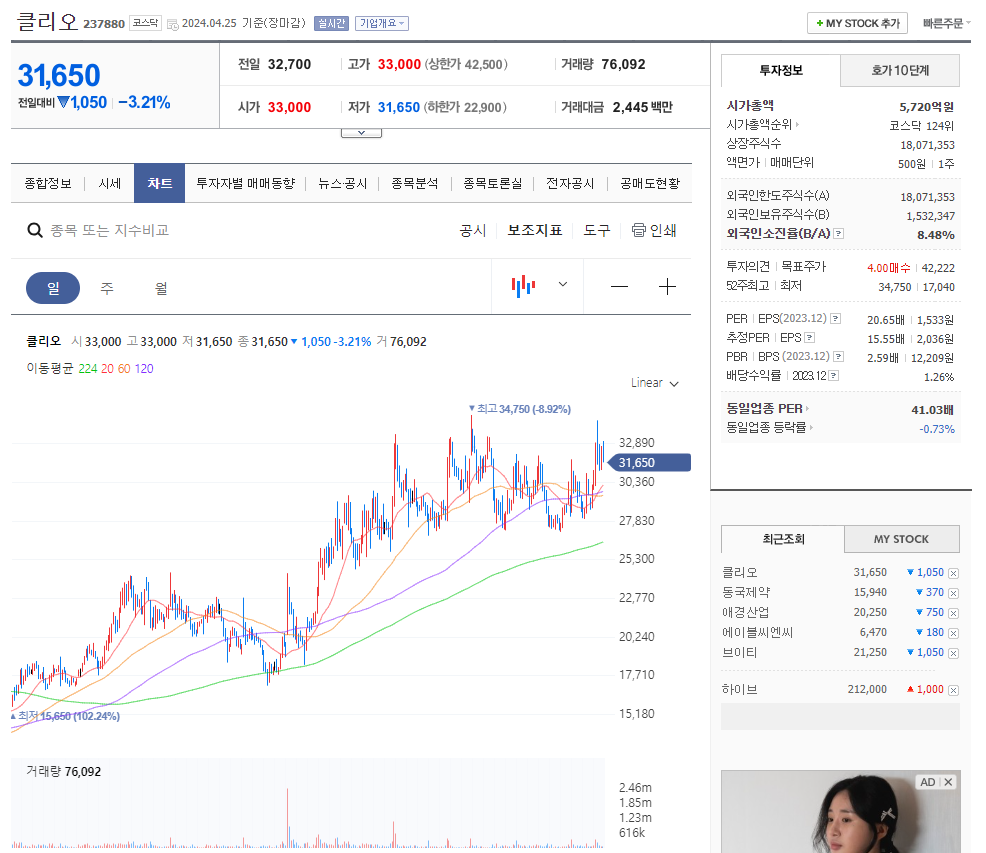Open the Linear scale dropdown on chart
Viewport: 986px width, 853px height.
[x=655, y=382]
